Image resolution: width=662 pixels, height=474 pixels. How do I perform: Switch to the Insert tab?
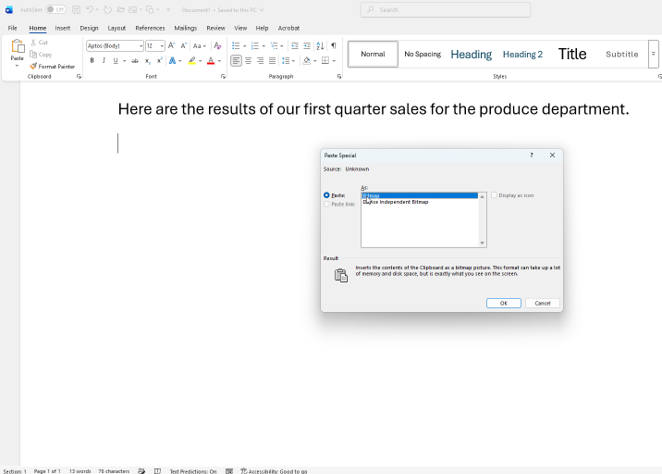[62, 28]
